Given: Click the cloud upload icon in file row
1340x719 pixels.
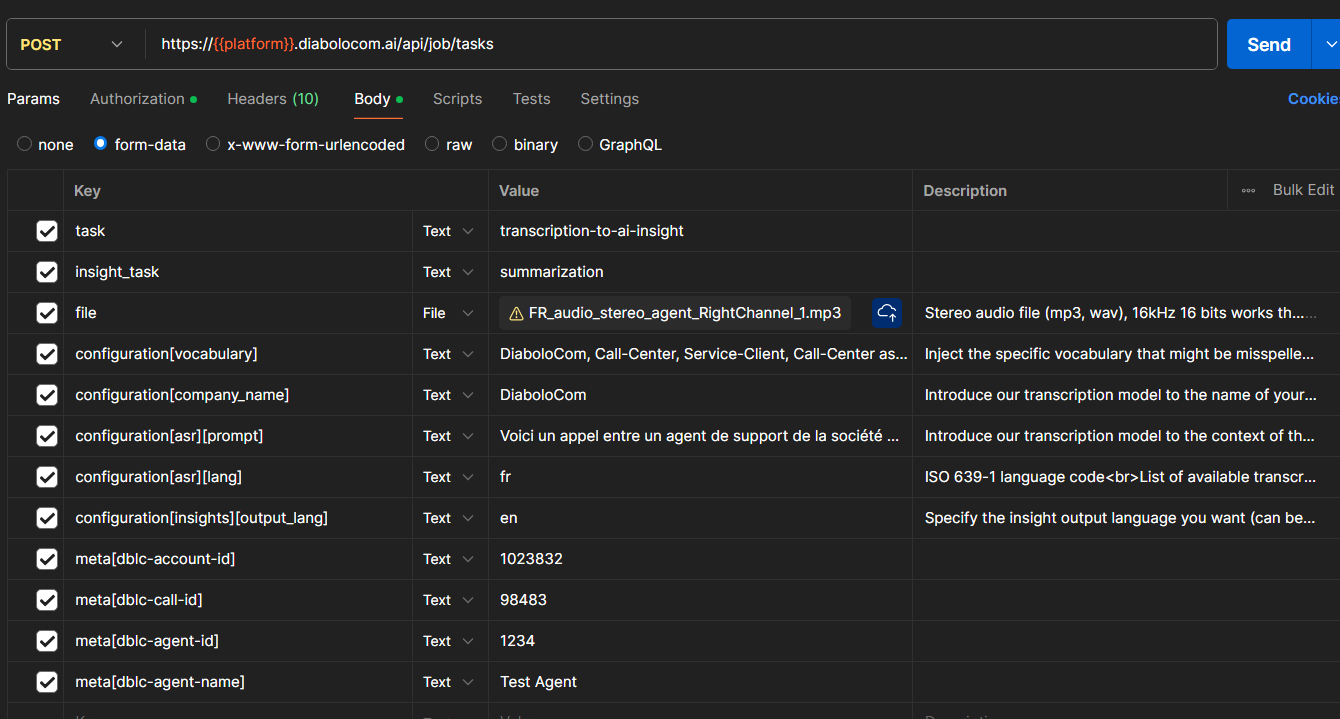Looking at the screenshot, I should click(886, 313).
